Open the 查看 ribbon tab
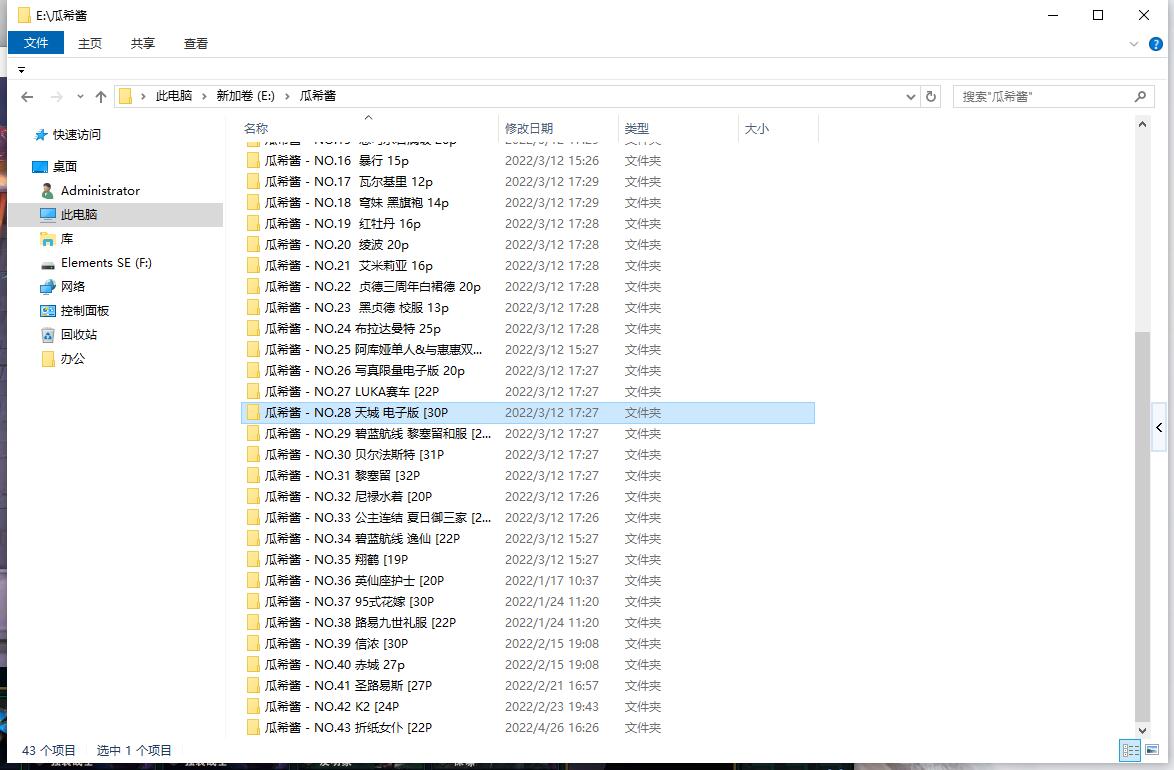 click(x=196, y=43)
